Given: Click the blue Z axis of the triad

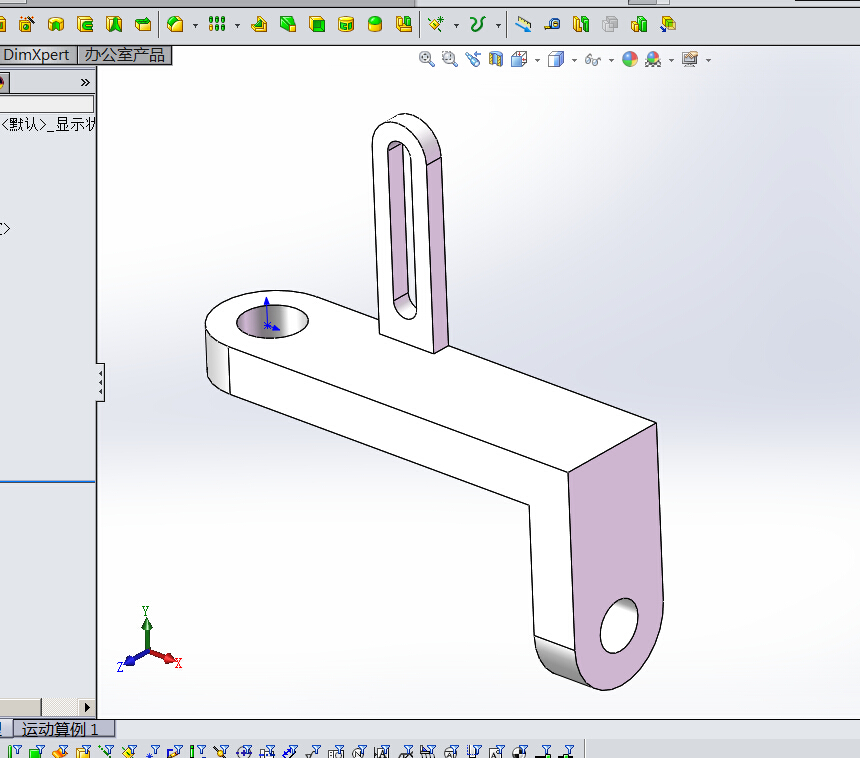Looking at the screenshot, I should 129,660.
